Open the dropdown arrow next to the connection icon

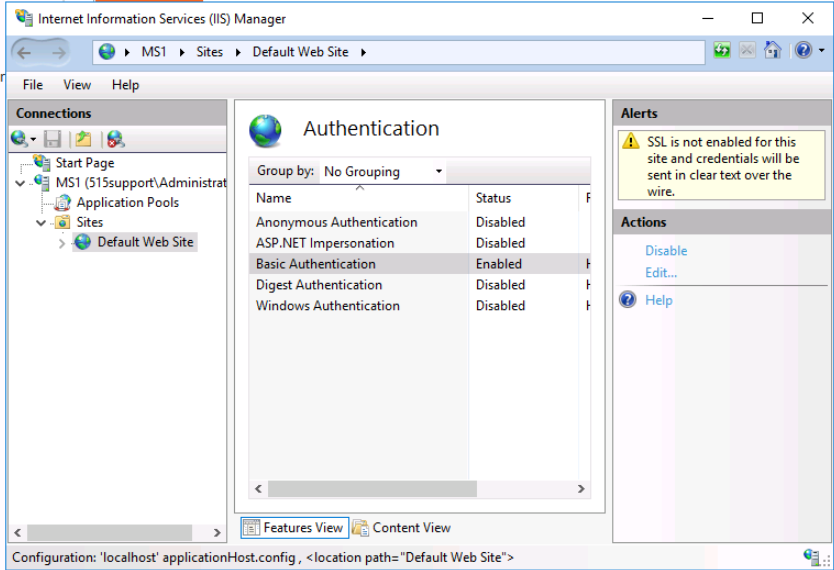[33, 140]
